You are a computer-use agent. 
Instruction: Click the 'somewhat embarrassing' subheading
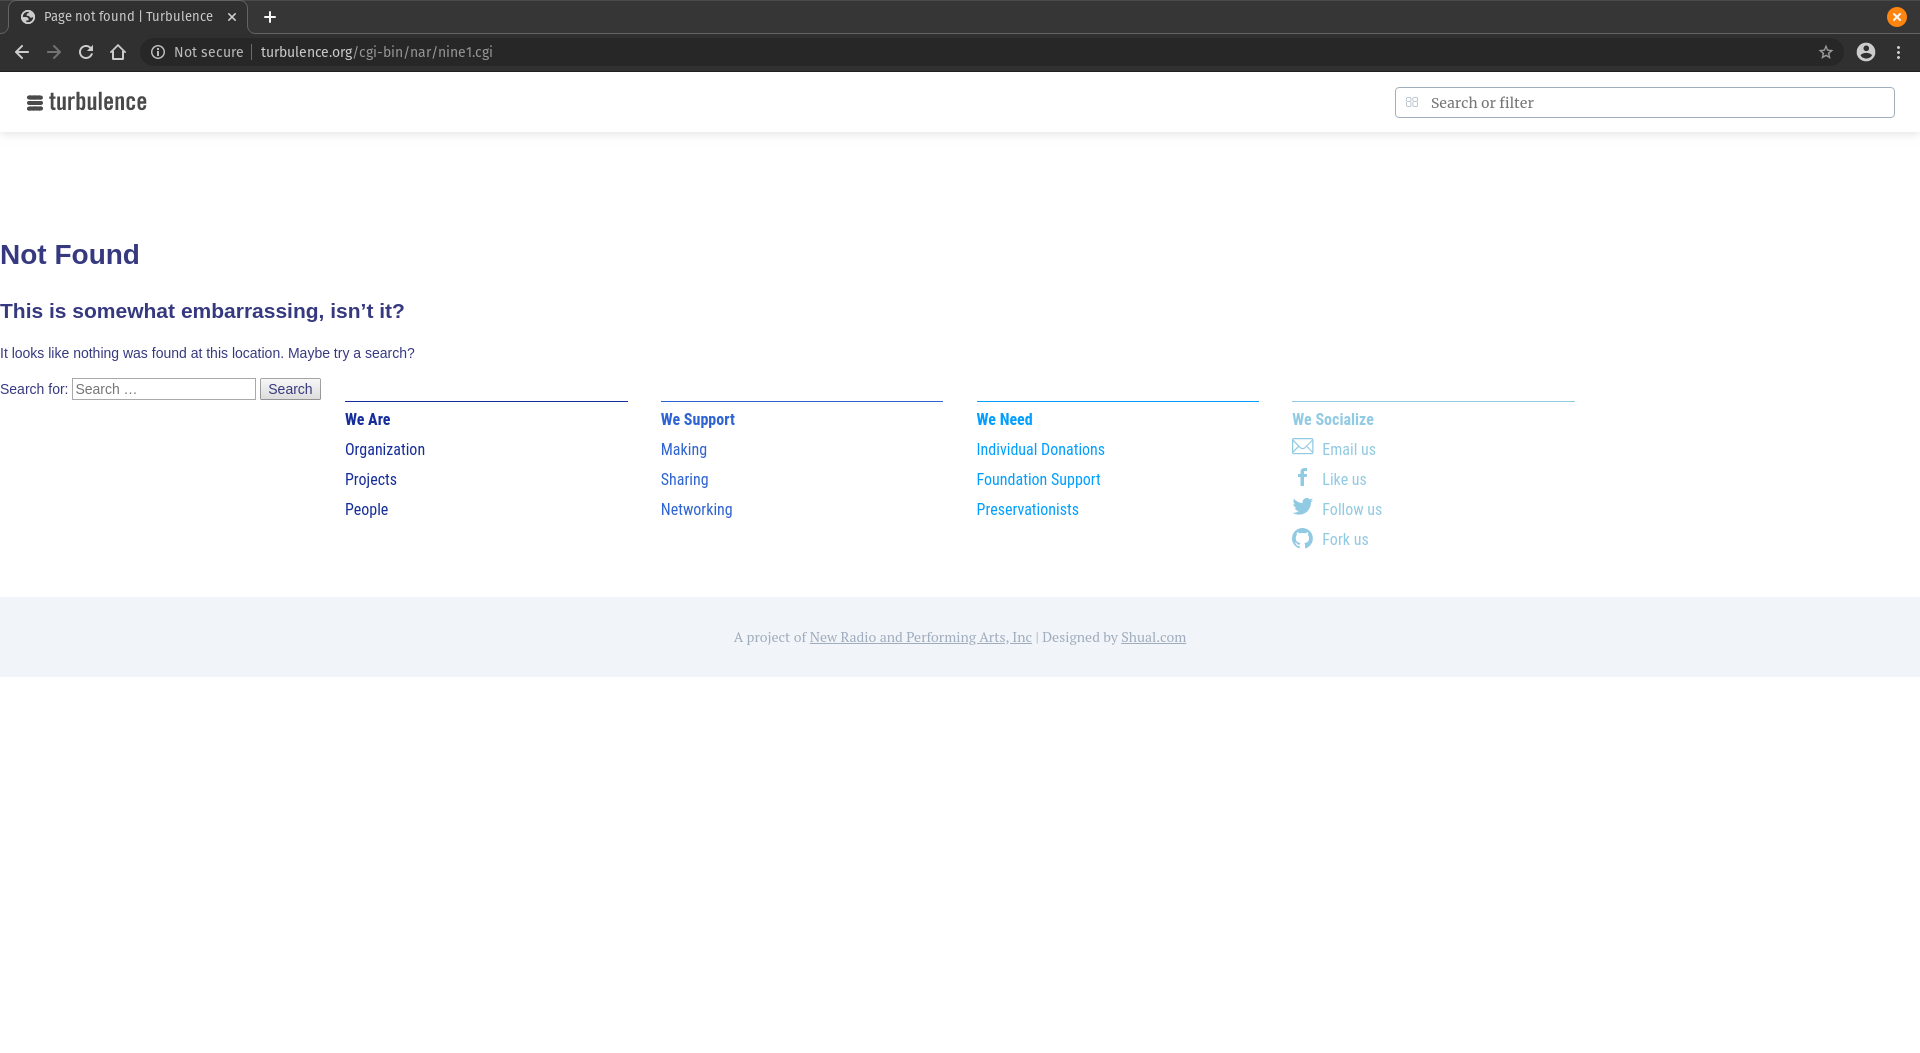pyautogui.click(x=202, y=311)
